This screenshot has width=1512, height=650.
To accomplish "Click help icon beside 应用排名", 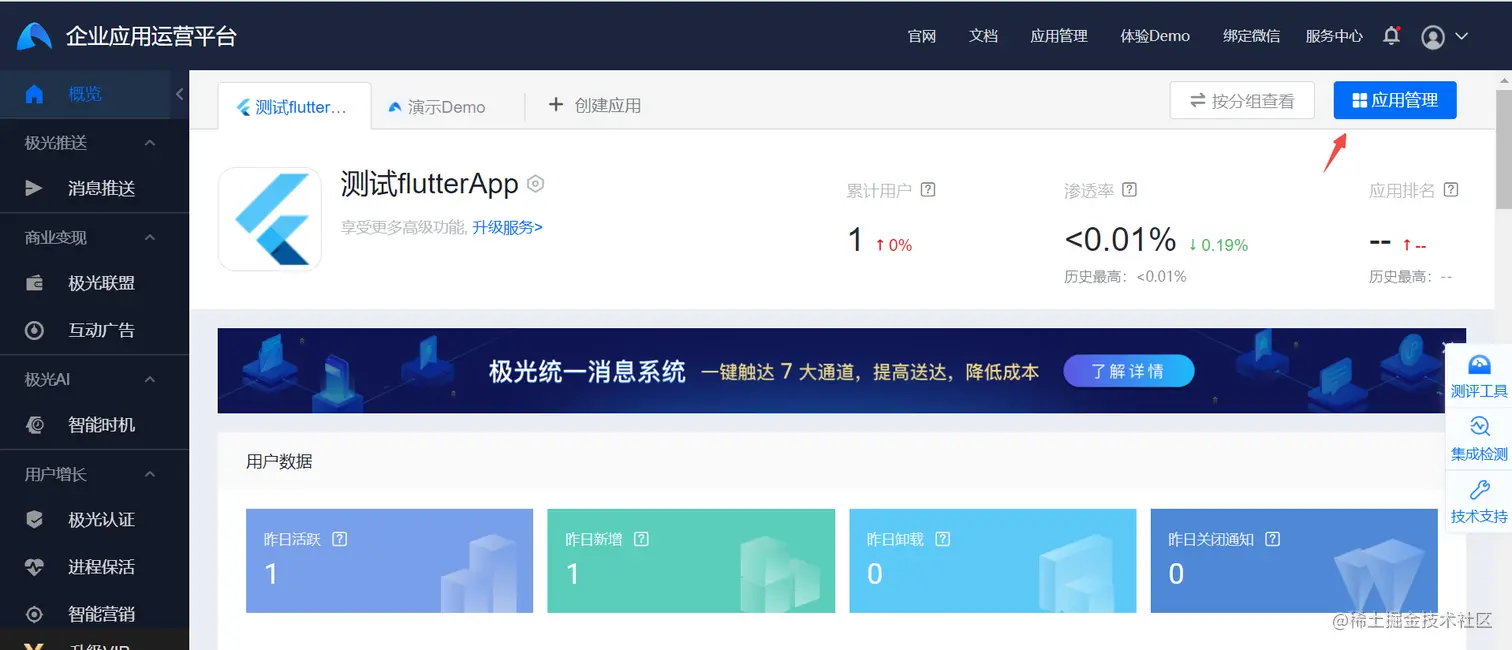I will tap(1451, 190).
